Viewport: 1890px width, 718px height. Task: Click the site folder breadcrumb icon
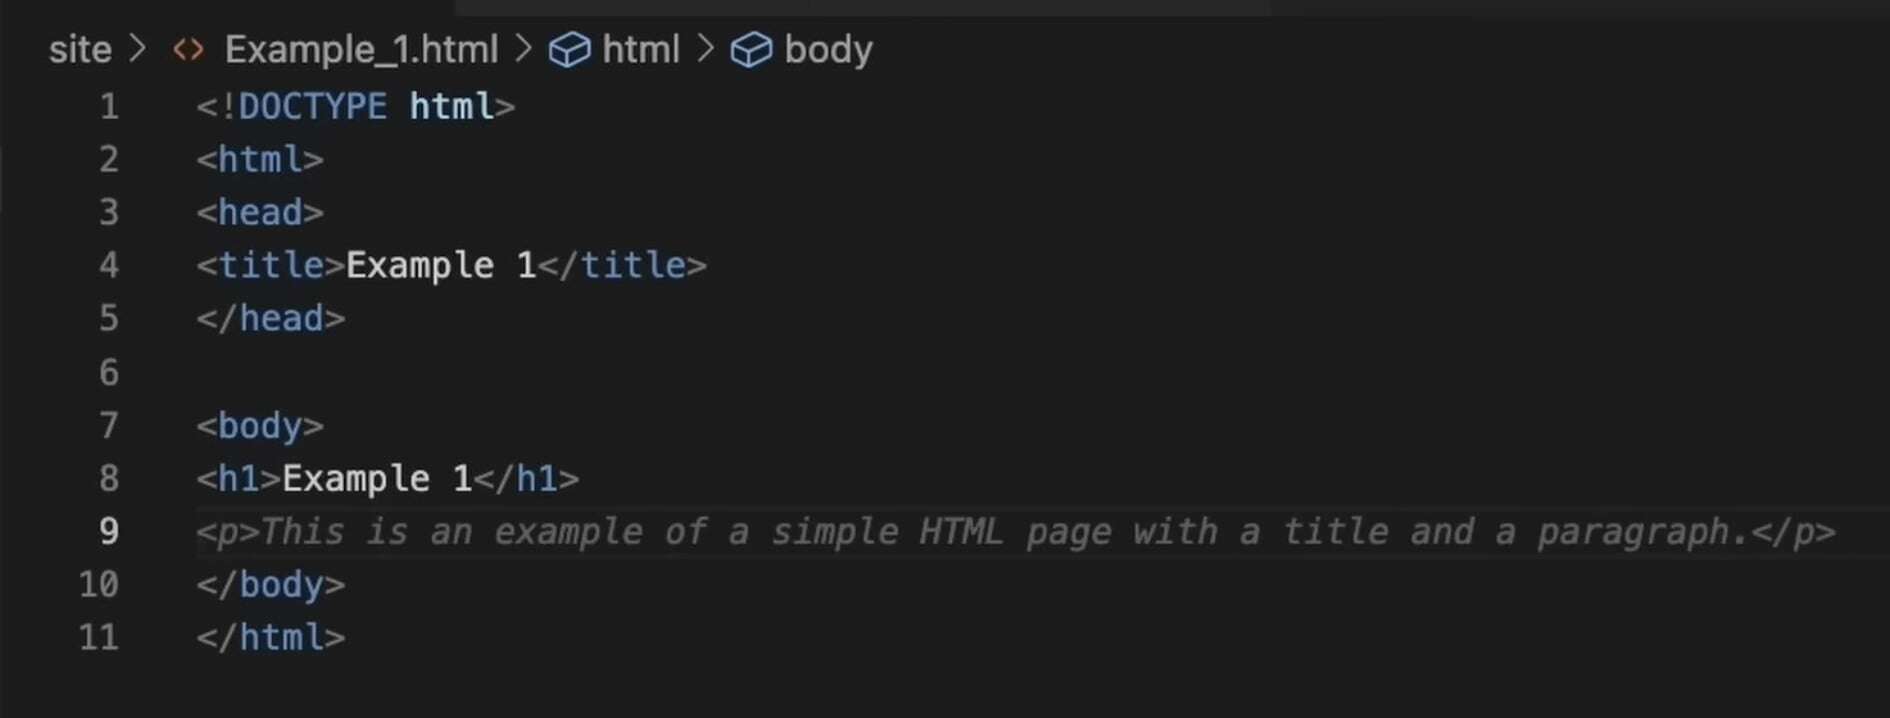(80, 49)
